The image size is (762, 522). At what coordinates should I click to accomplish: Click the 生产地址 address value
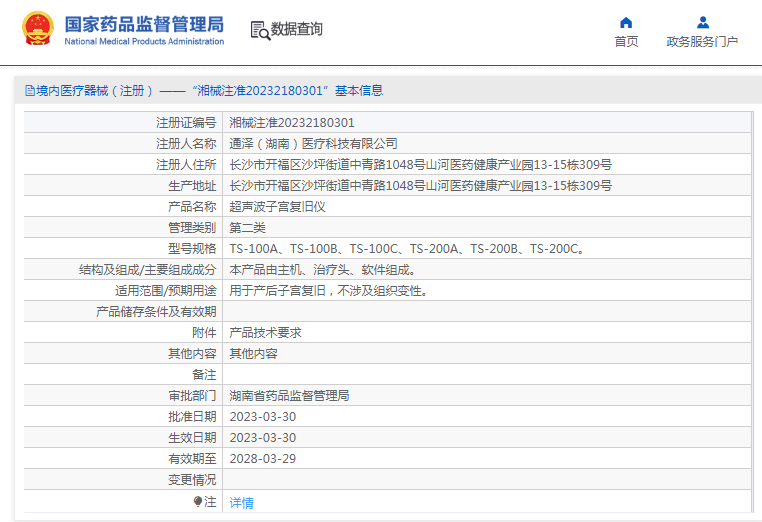click(x=420, y=186)
